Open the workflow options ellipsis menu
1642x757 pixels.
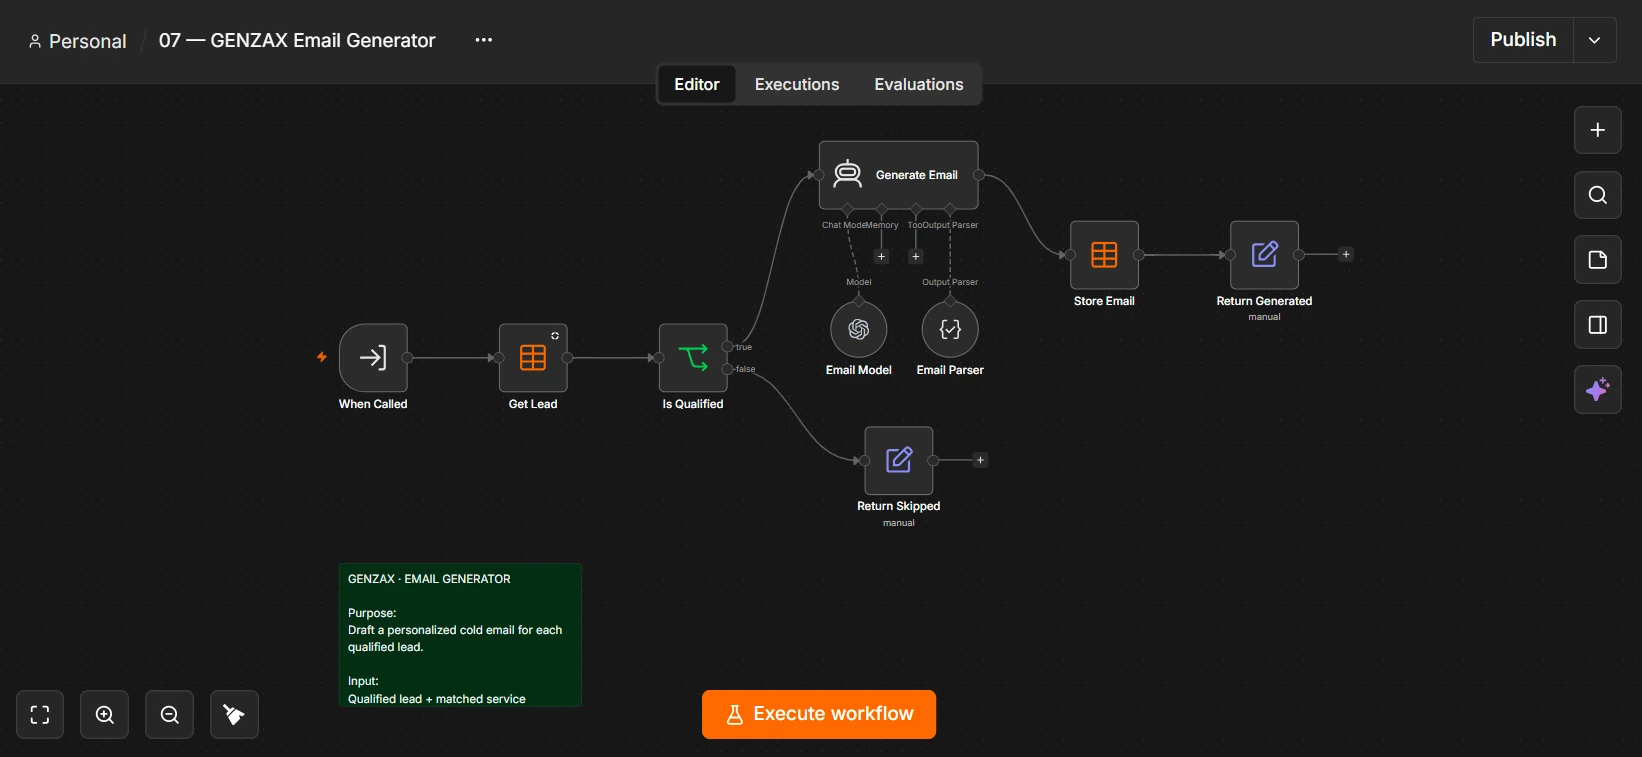pos(484,40)
